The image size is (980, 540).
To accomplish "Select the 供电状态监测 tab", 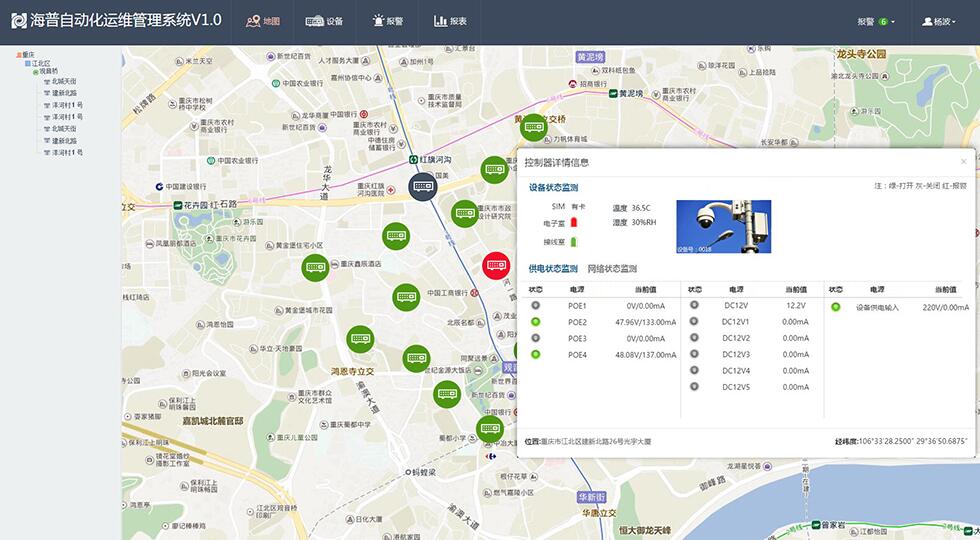I will [553, 269].
